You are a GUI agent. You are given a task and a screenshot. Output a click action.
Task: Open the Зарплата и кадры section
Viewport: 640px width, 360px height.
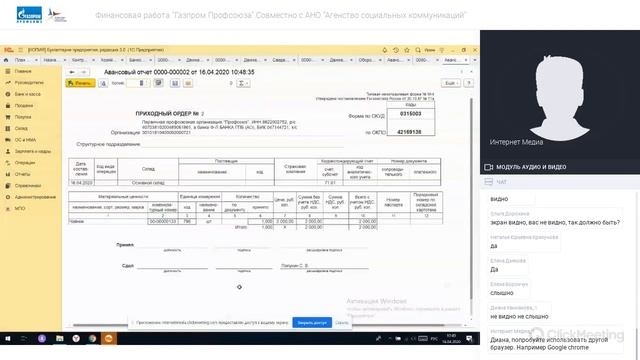[33, 151]
